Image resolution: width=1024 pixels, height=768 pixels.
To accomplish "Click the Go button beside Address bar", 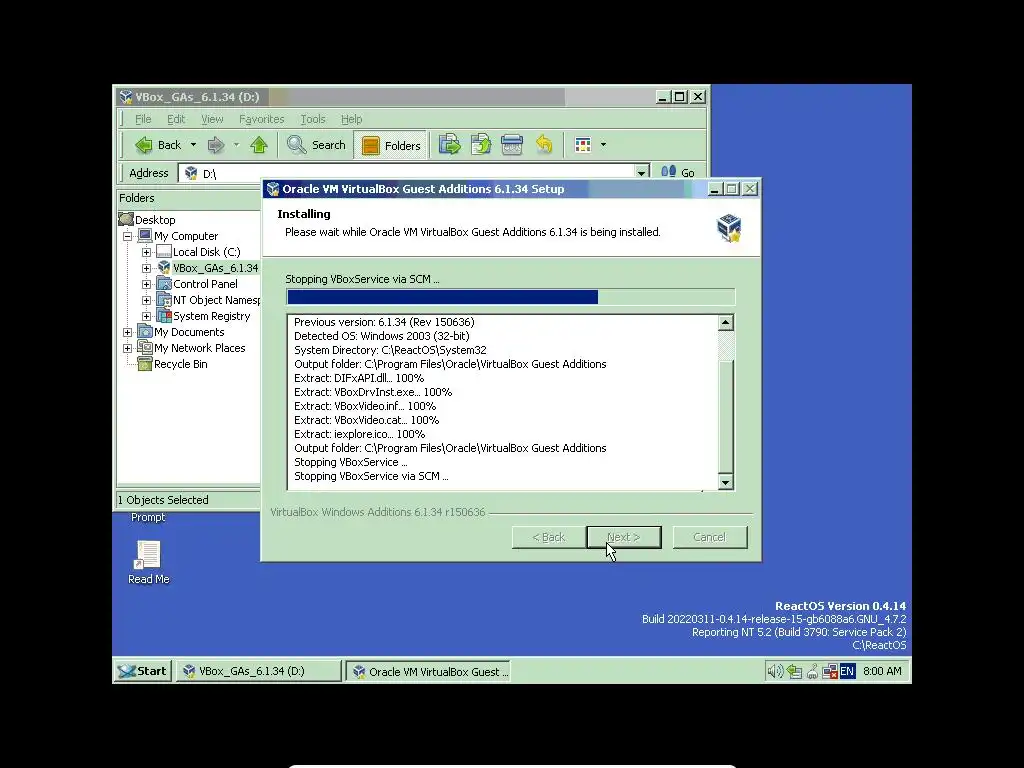I will click(x=678, y=173).
